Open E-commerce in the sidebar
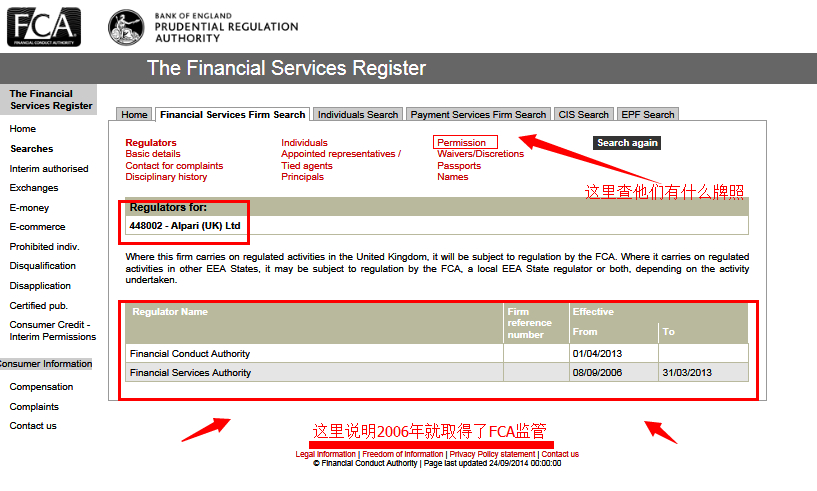This screenshot has height=491, width=817. pyautogui.click(x=37, y=227)
